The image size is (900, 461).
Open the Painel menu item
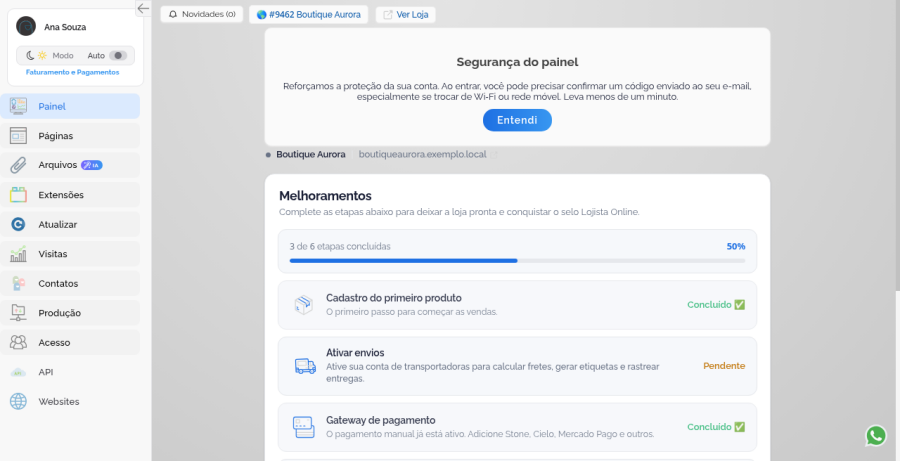[x=70, y=106]
